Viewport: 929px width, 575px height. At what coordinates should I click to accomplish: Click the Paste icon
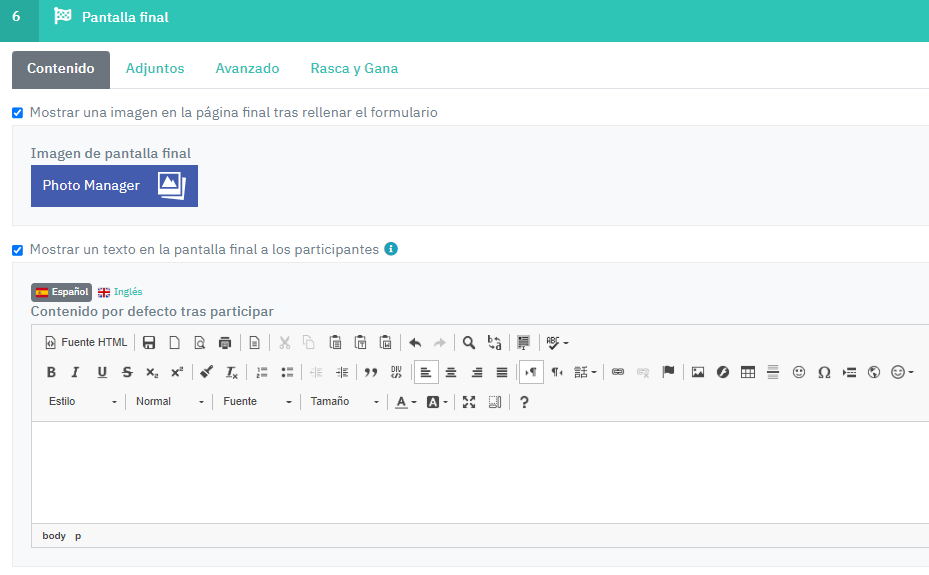(x=335, y=342)
